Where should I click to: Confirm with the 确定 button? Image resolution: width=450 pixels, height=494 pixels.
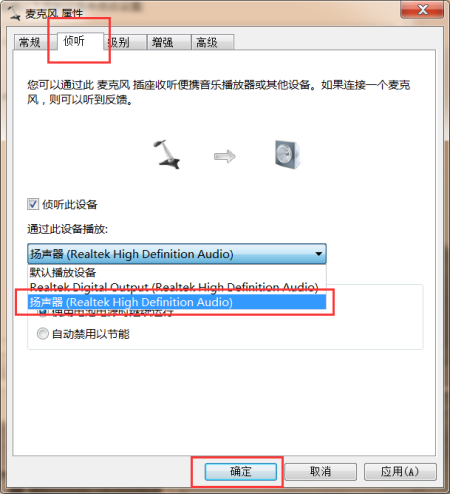click(x=241, y=472)
